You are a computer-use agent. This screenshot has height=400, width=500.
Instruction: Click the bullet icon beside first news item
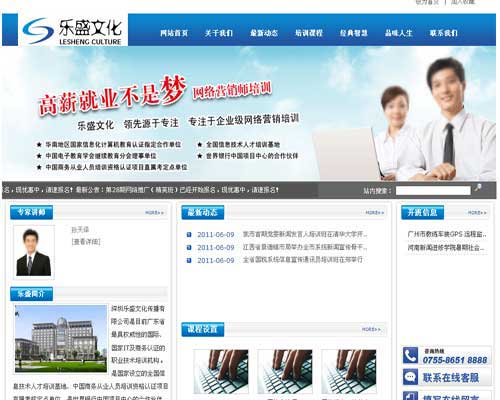[189, 235]
